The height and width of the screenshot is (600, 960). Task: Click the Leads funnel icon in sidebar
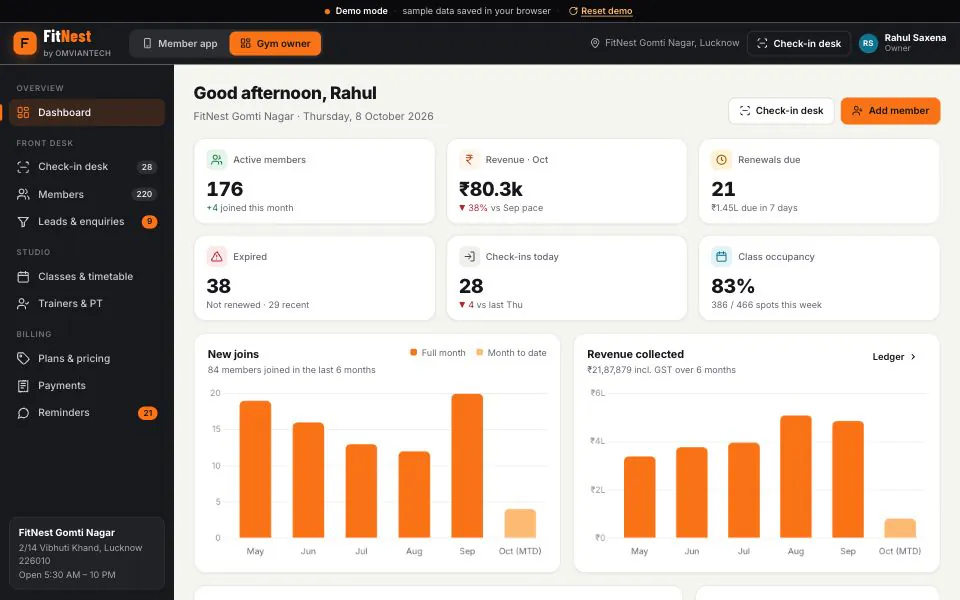[x=23, y=222]
